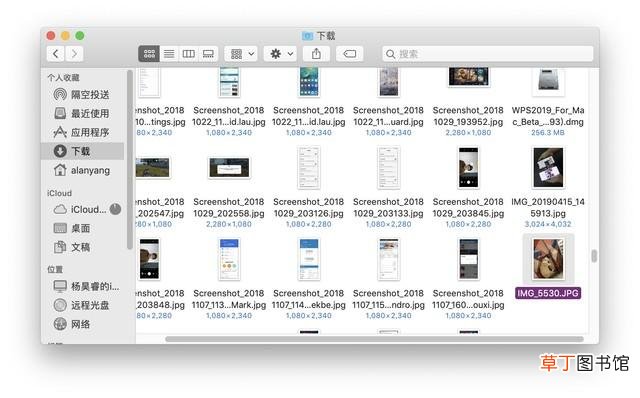The image size is (640, 398).
Task: Click the horizontal scrollbar at bottom
Action: (374, 339)
